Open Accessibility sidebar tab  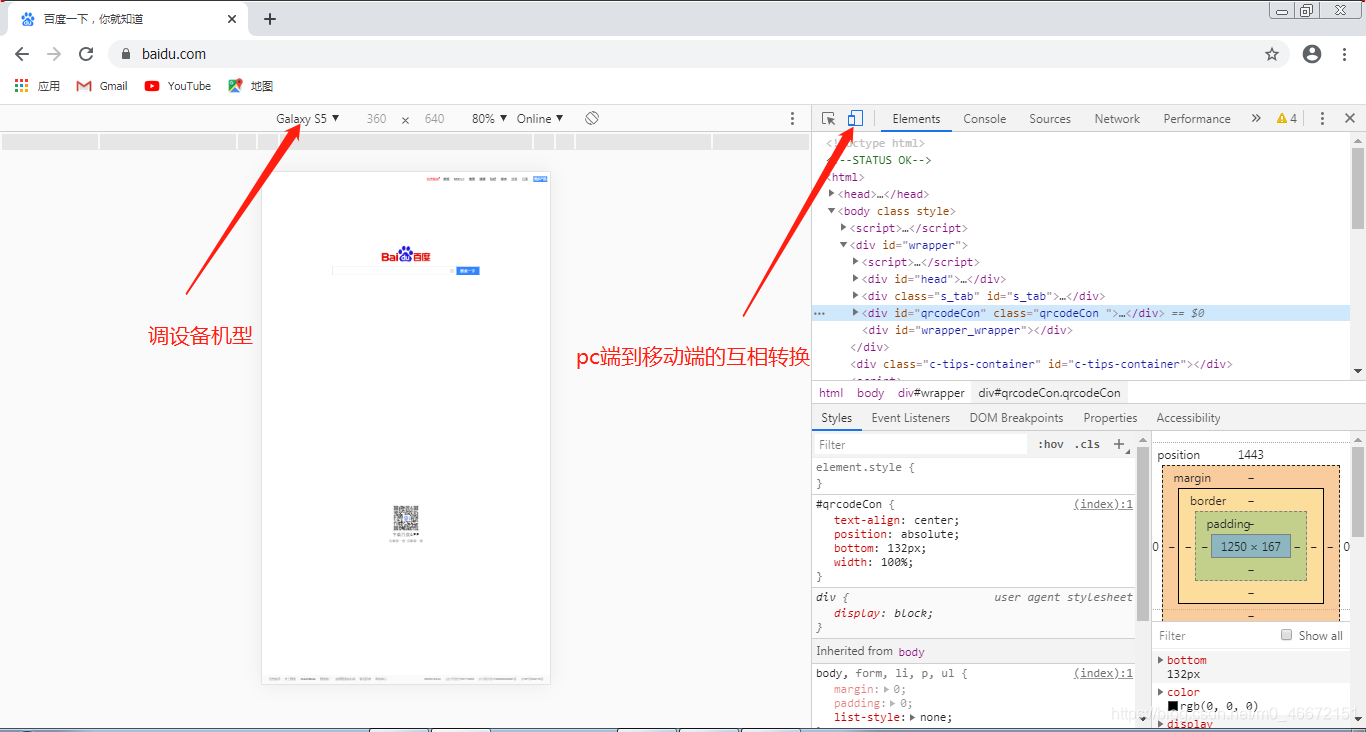point(1188,418)
